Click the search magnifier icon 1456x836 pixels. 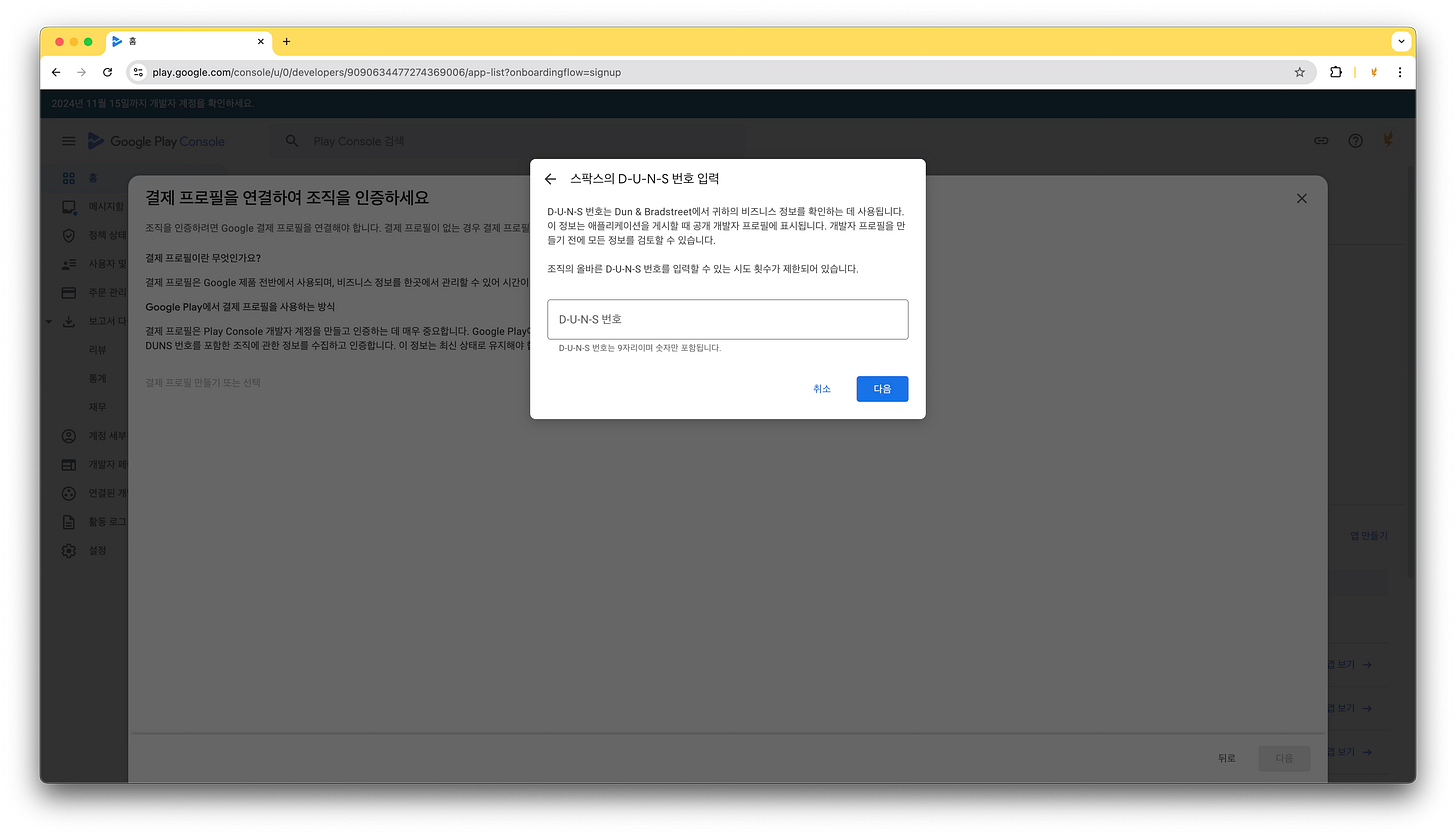[292, 141]
